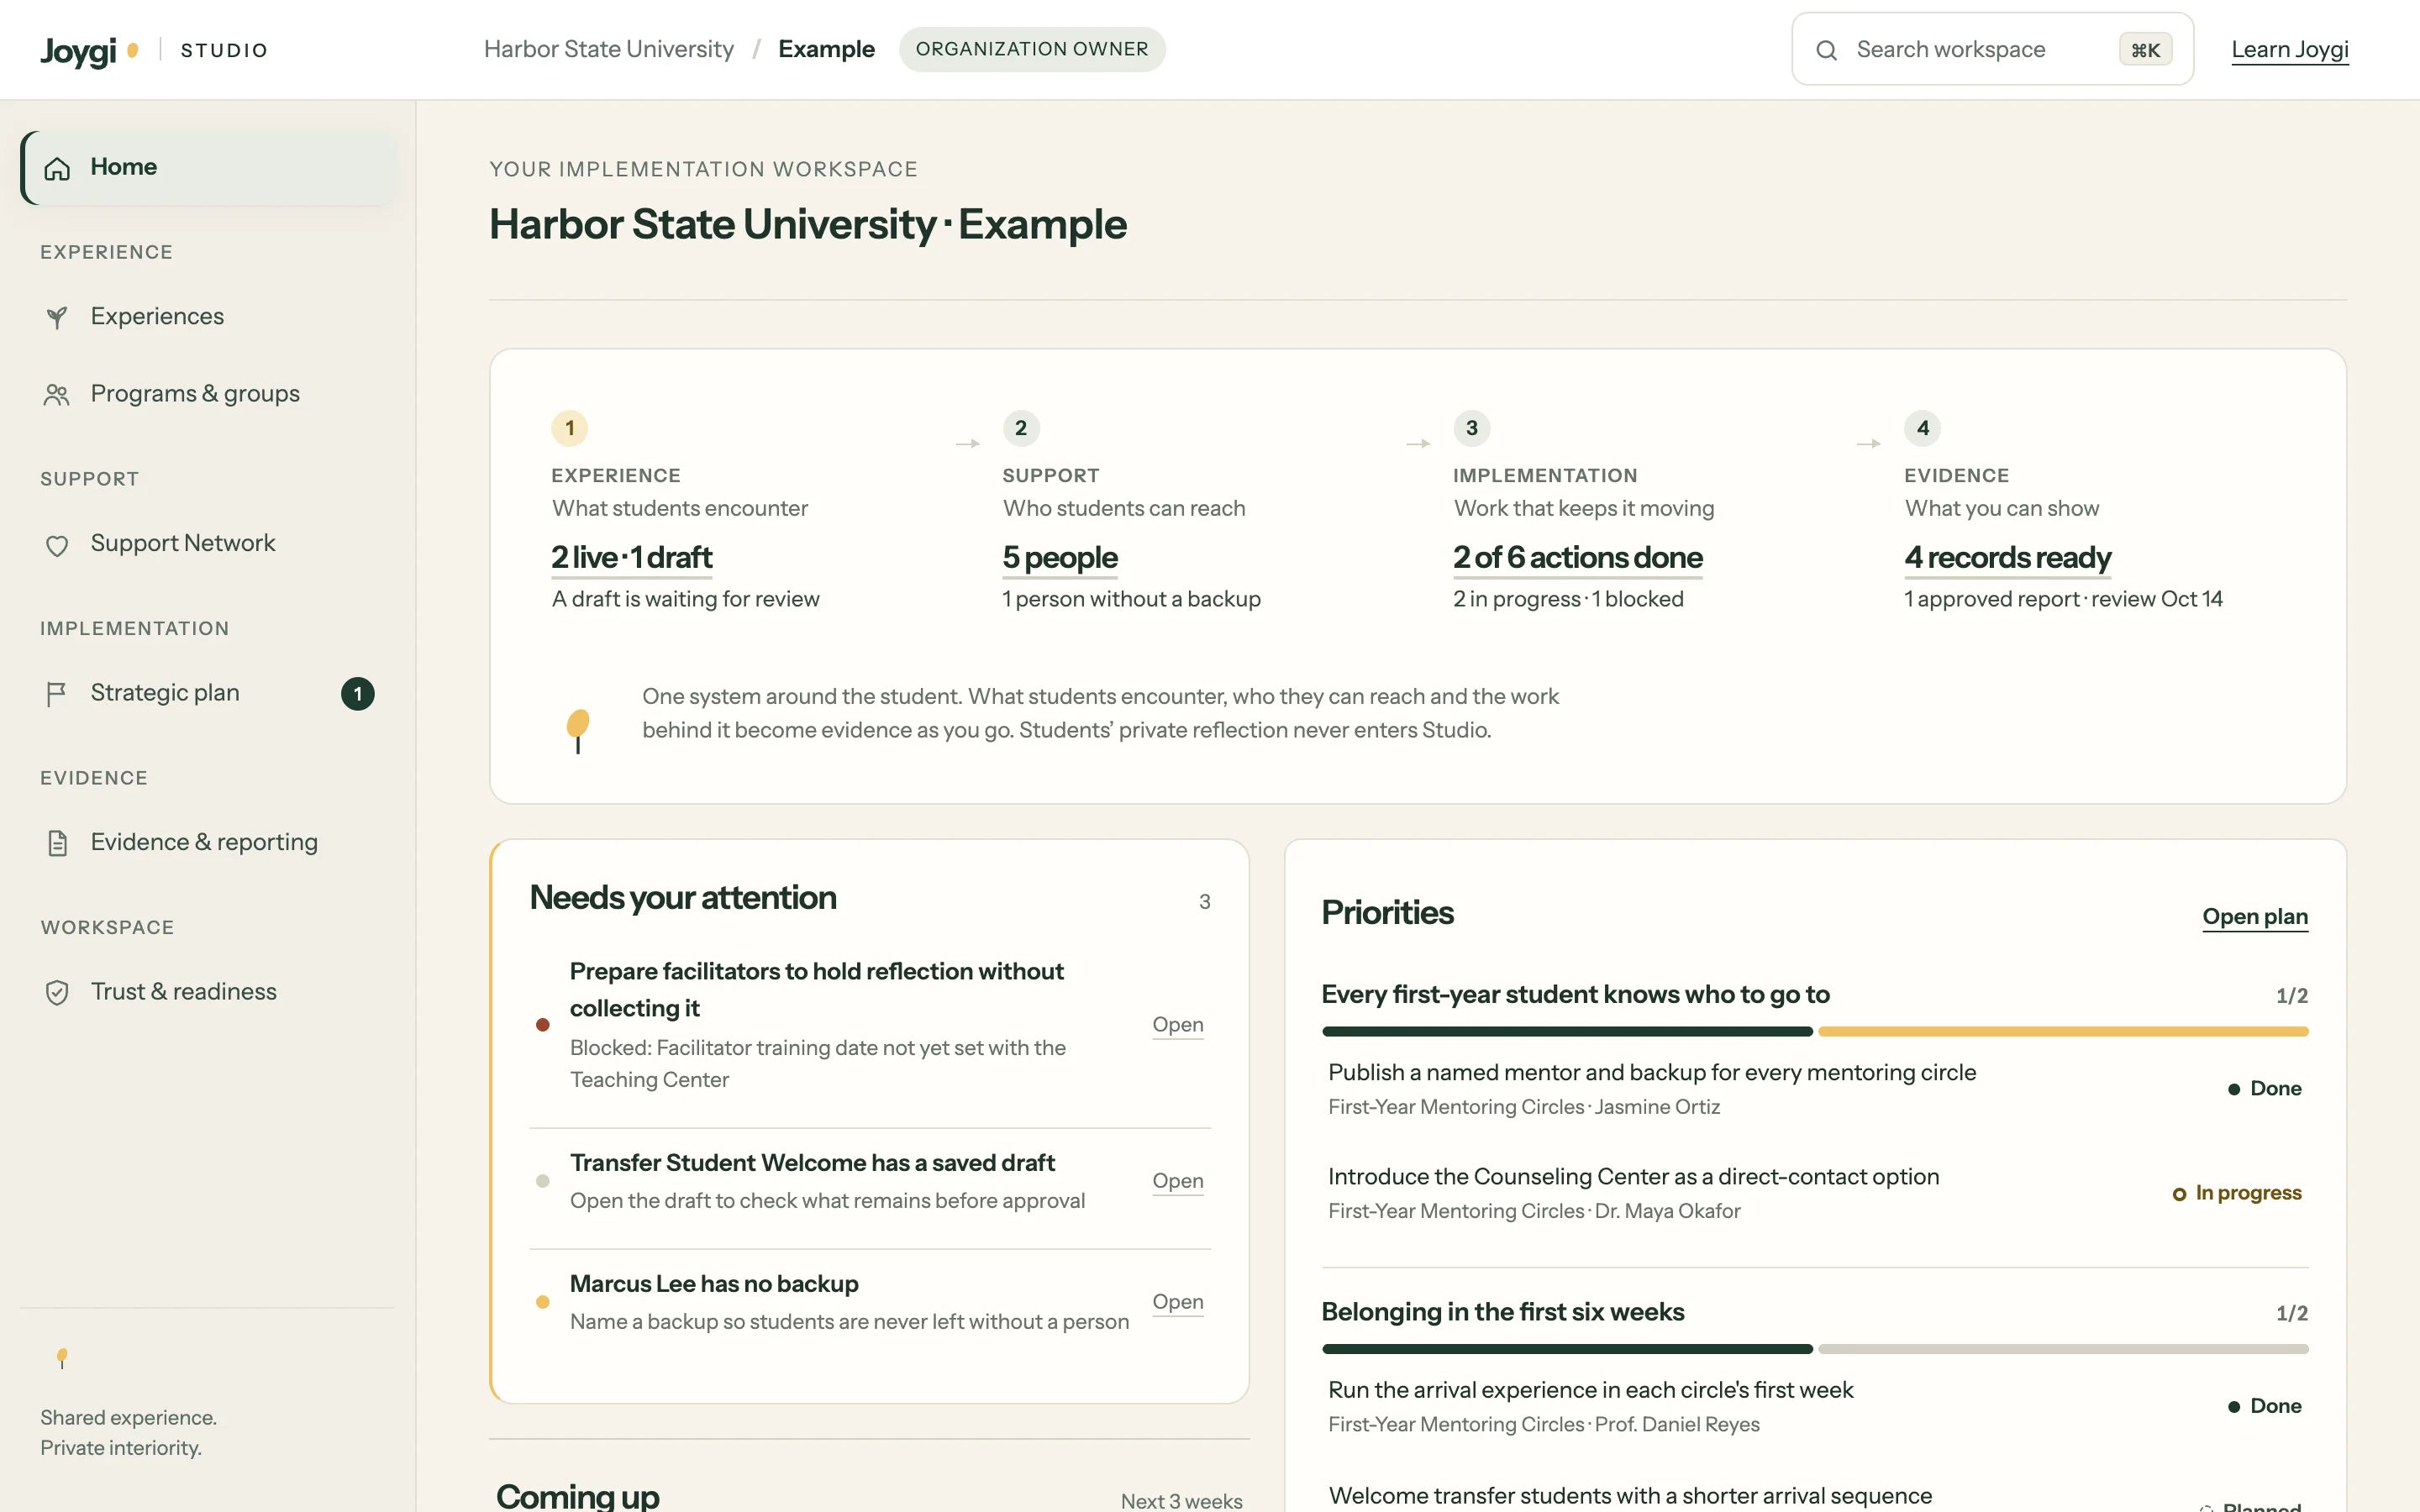Open the Experiences section

(x=208, y=316)
